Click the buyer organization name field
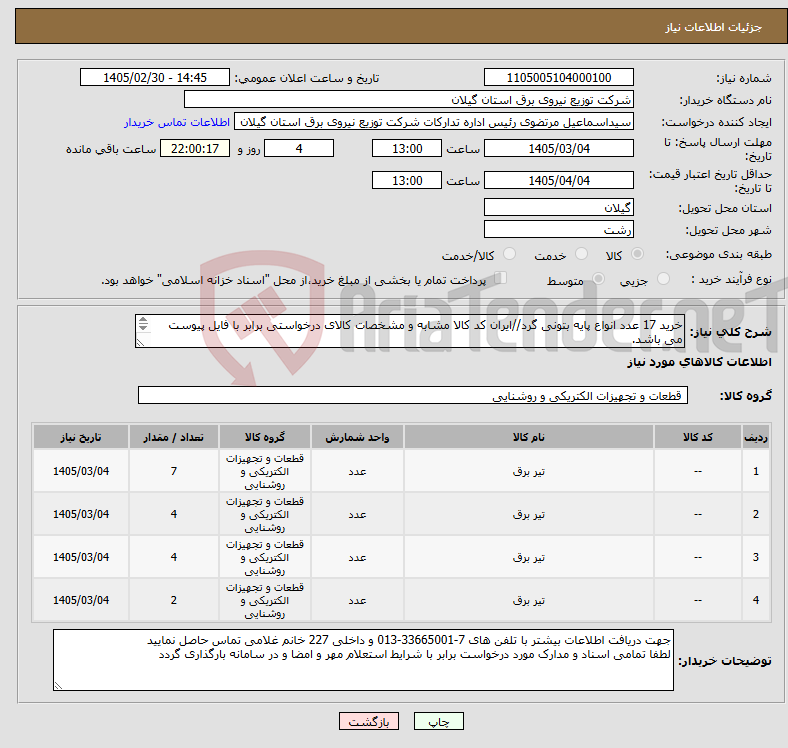 point(409,100)
